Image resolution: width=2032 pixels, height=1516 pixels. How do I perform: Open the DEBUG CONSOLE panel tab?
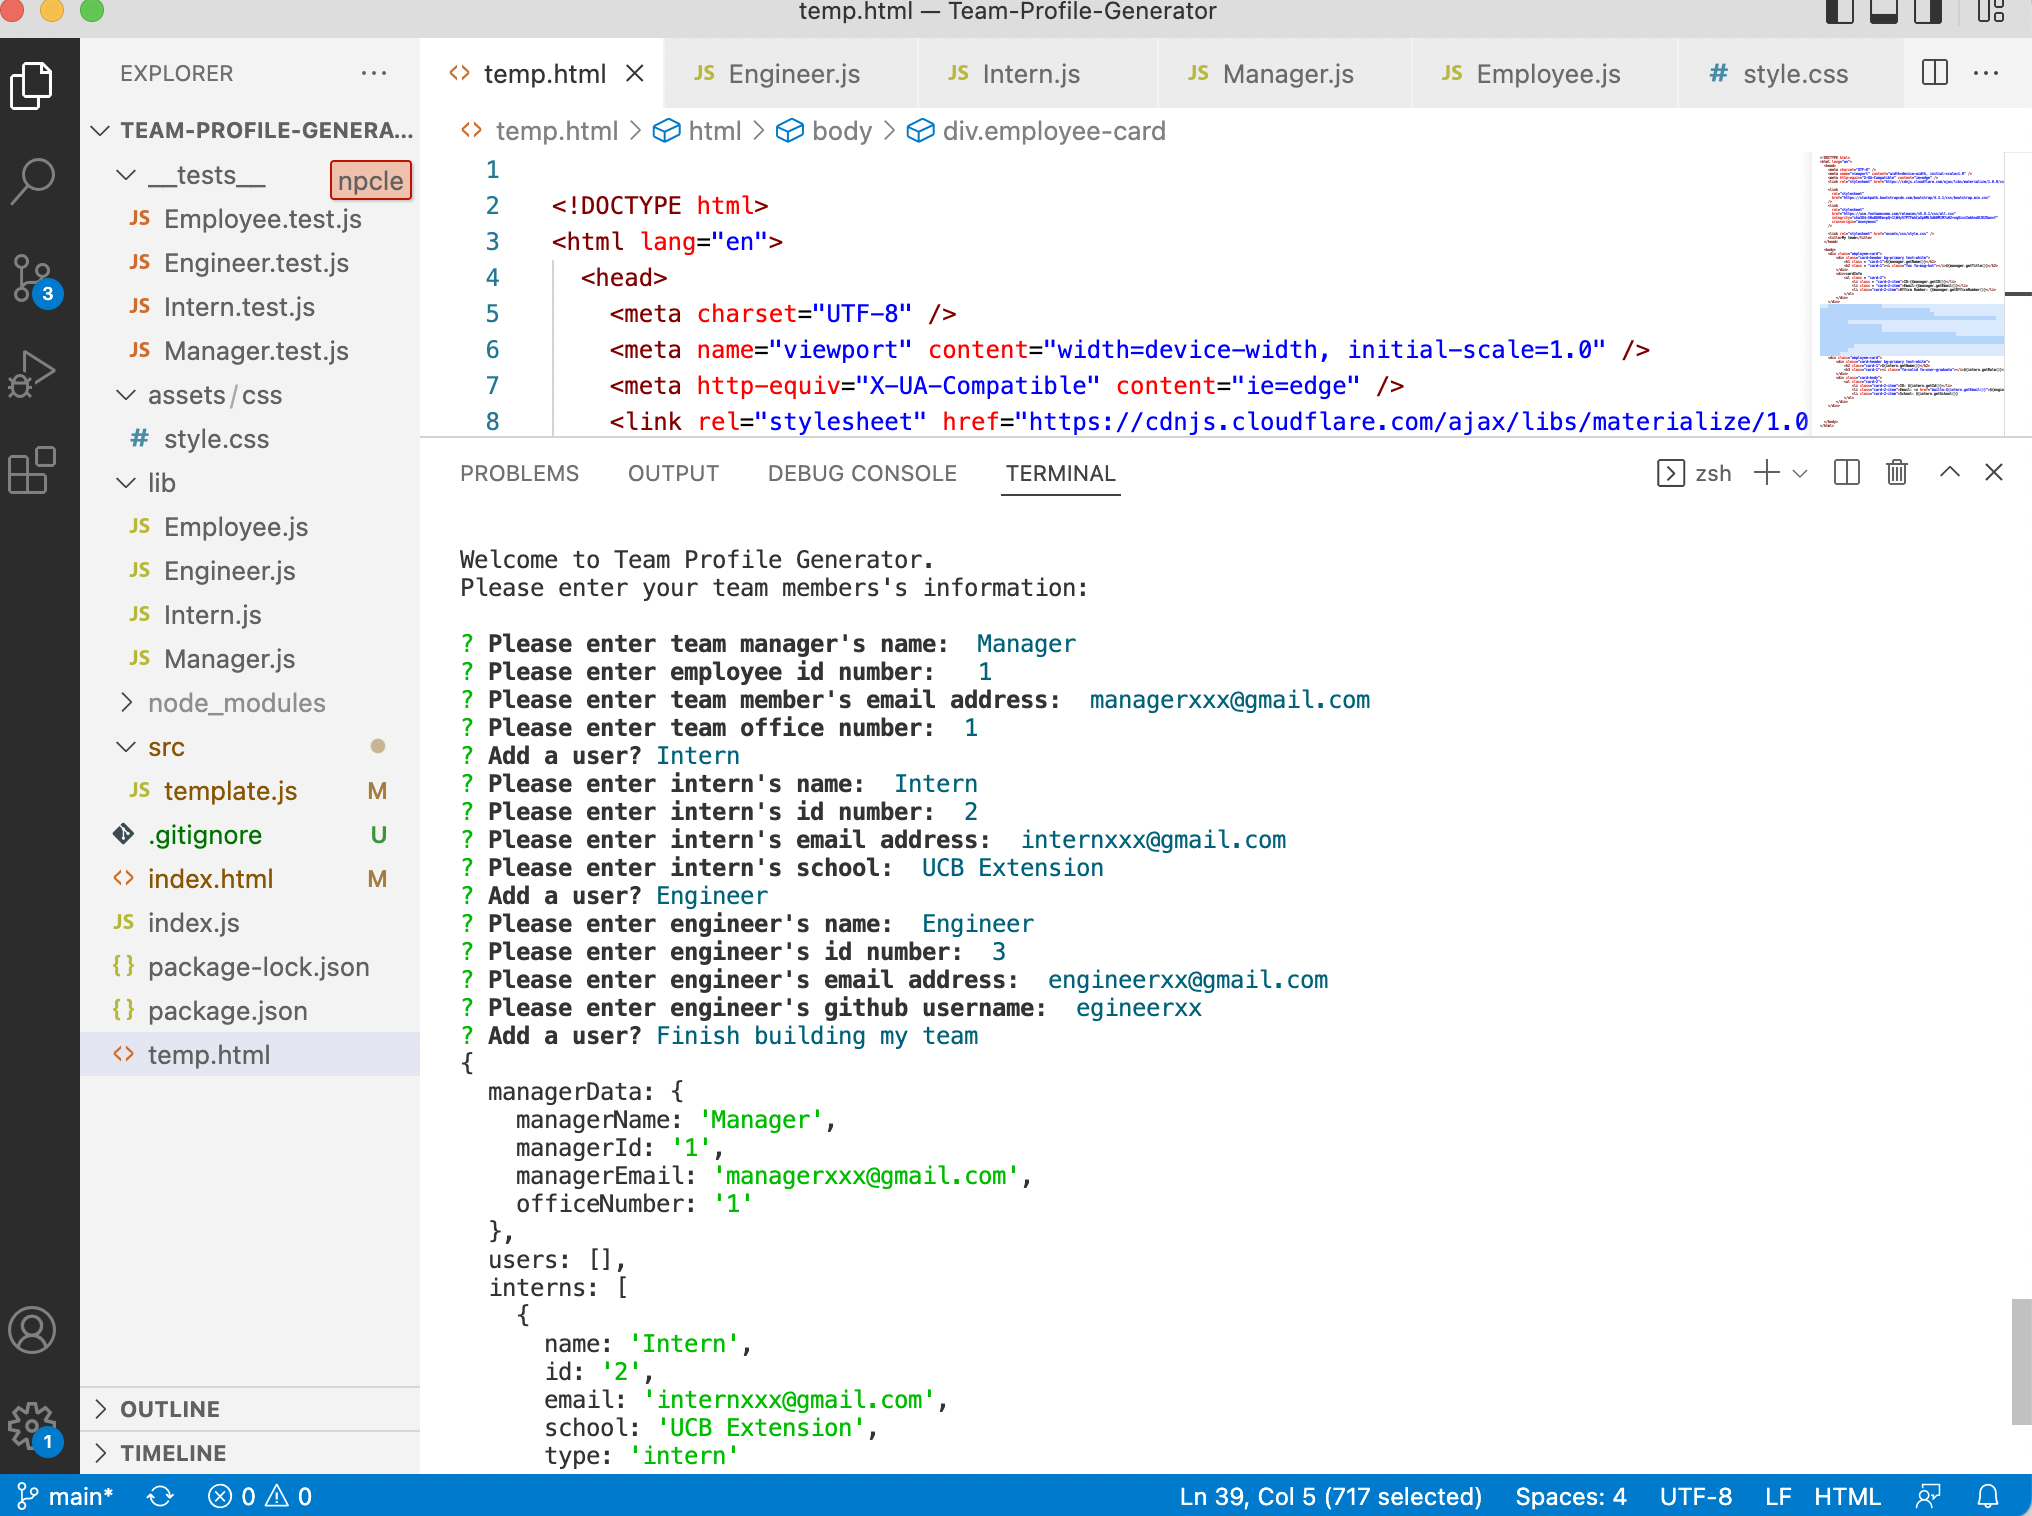pos(862,473)
